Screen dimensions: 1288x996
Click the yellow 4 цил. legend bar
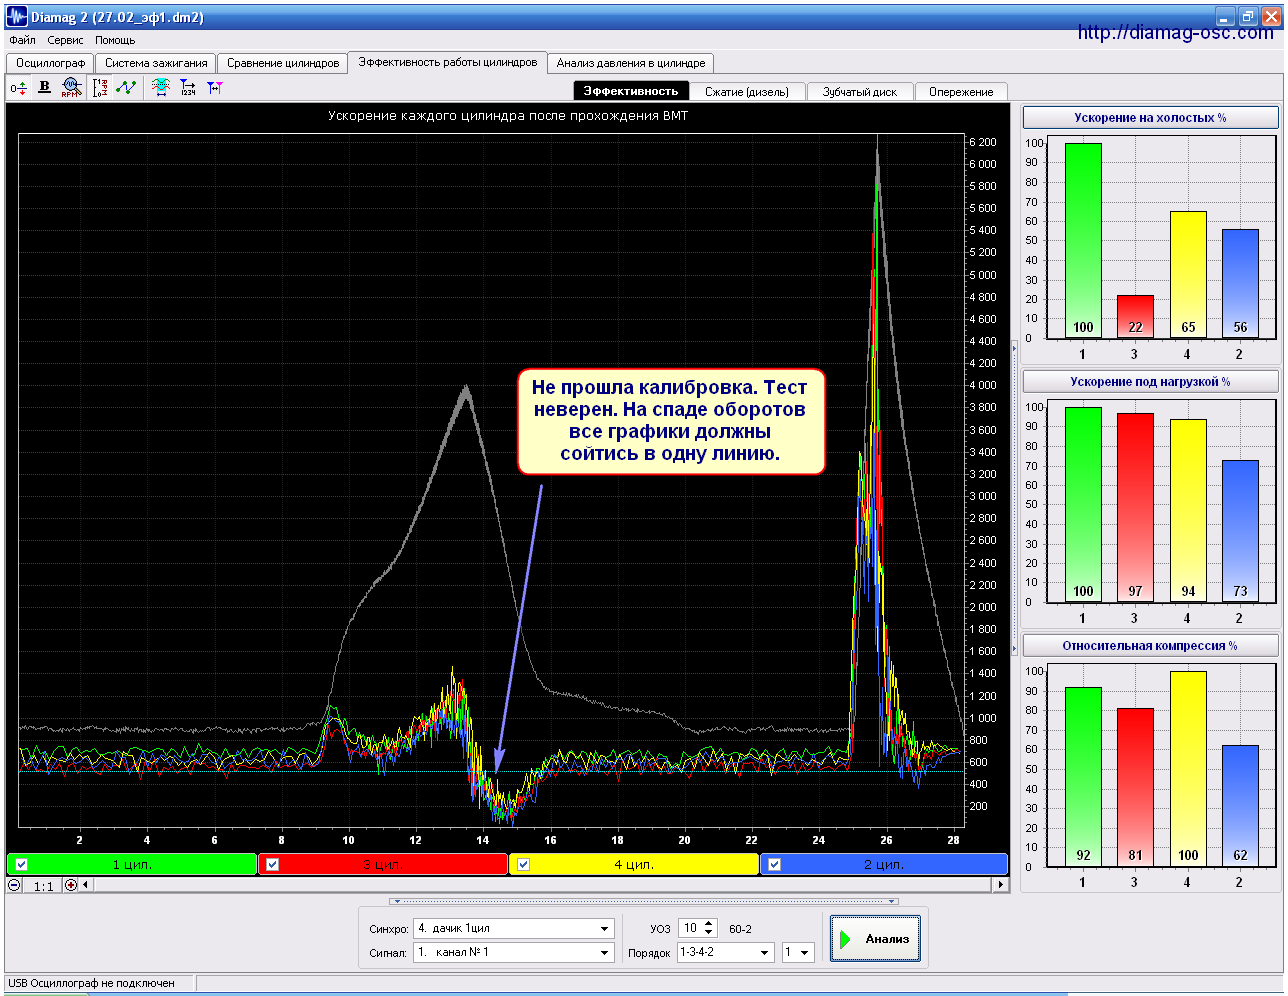pos(634,864)
